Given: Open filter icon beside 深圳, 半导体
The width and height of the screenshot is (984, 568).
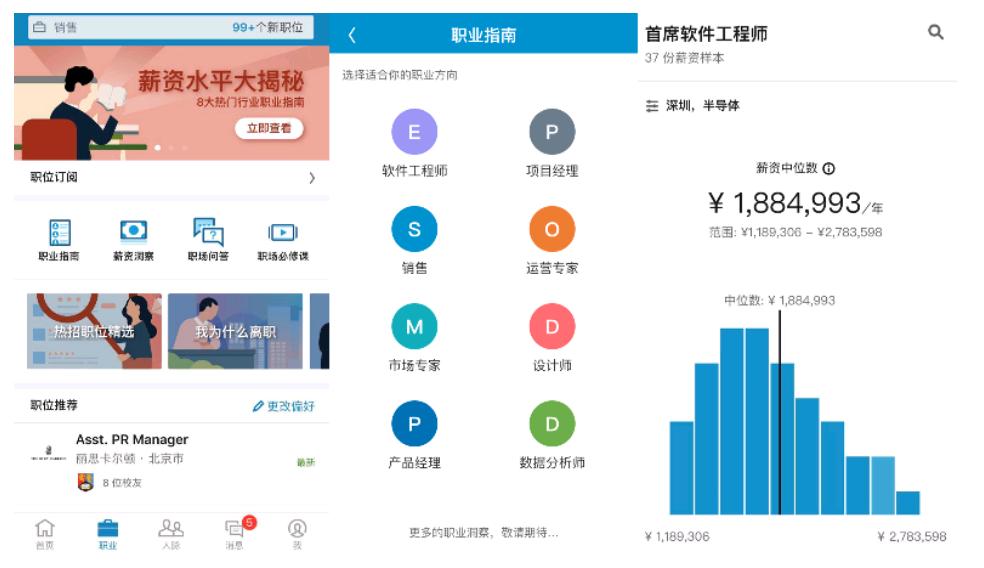Looking at the screenshot, I should point(652,105).
